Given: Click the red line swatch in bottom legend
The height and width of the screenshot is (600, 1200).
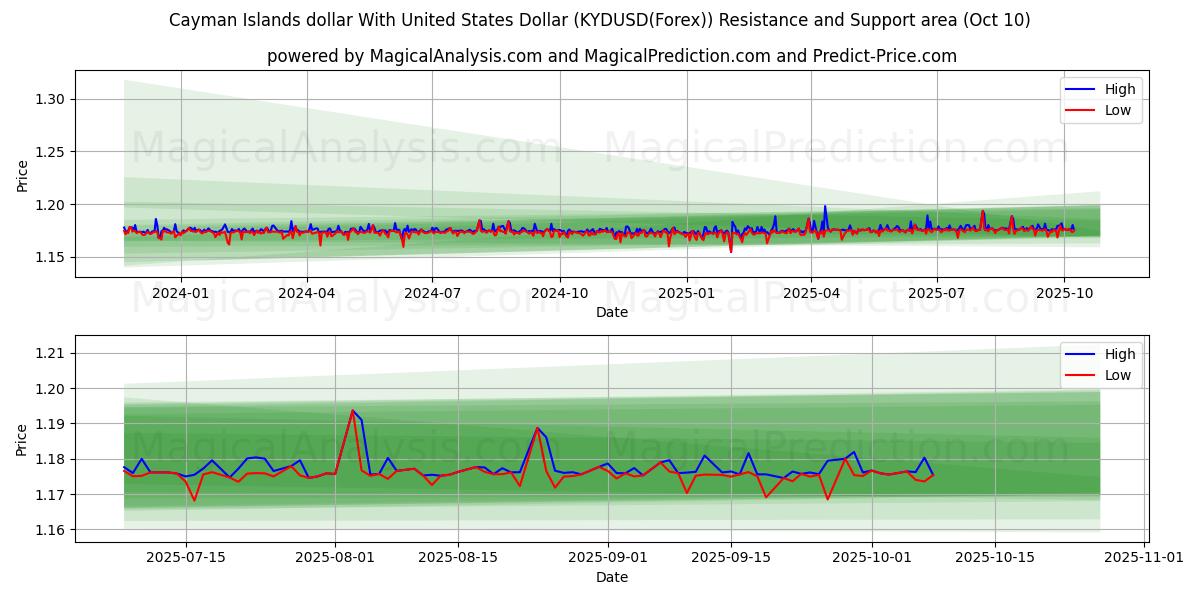Looking at the screenshot, I should pyautogui.click(x=1081, y=375).
